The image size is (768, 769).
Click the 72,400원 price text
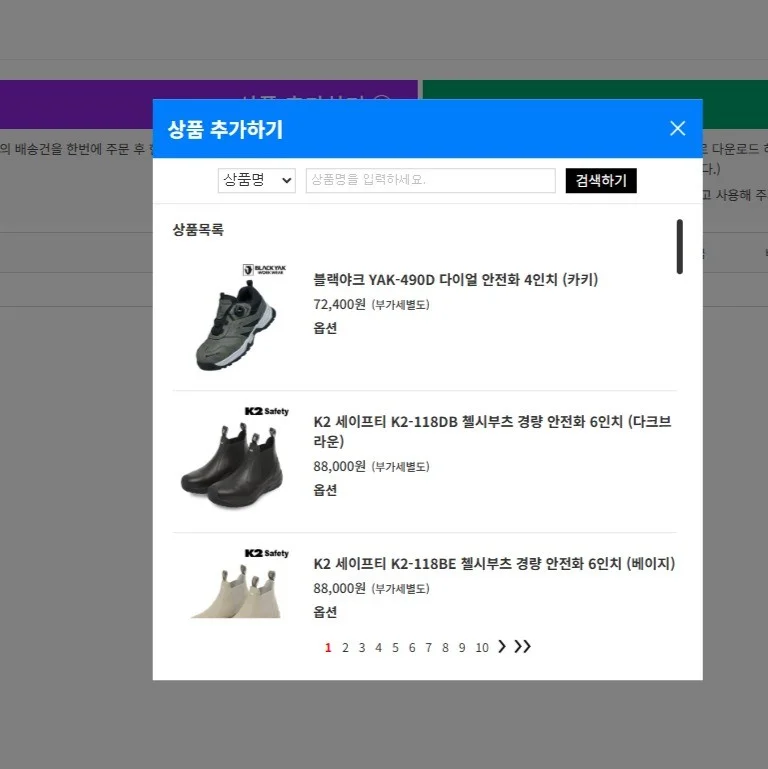pyautogui.click(x=339, y=305)
